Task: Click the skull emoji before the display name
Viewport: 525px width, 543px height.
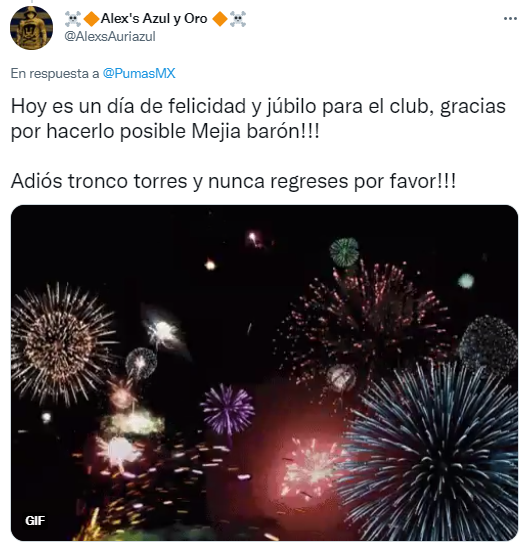Action: 73,19
